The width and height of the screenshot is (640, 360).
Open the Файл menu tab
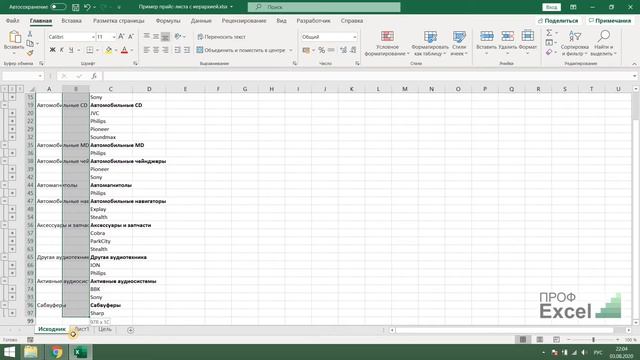(x=13, y=21)
